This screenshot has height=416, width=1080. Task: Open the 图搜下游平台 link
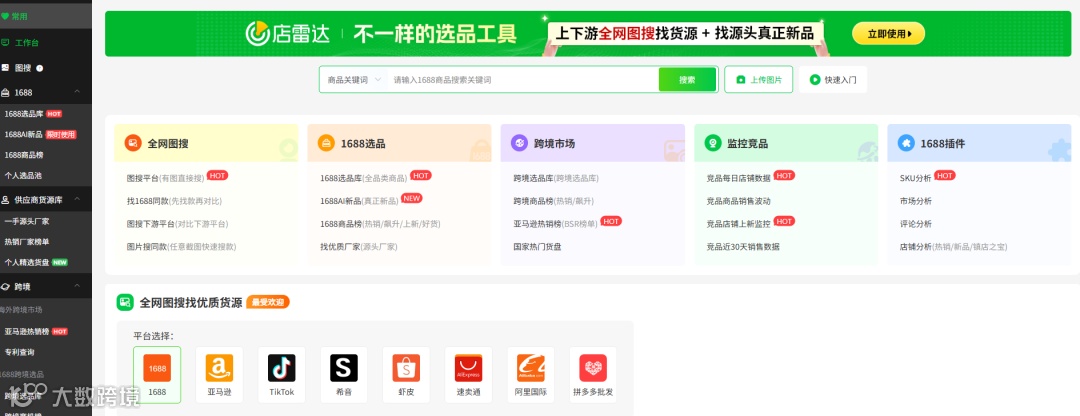pos(177,224)
